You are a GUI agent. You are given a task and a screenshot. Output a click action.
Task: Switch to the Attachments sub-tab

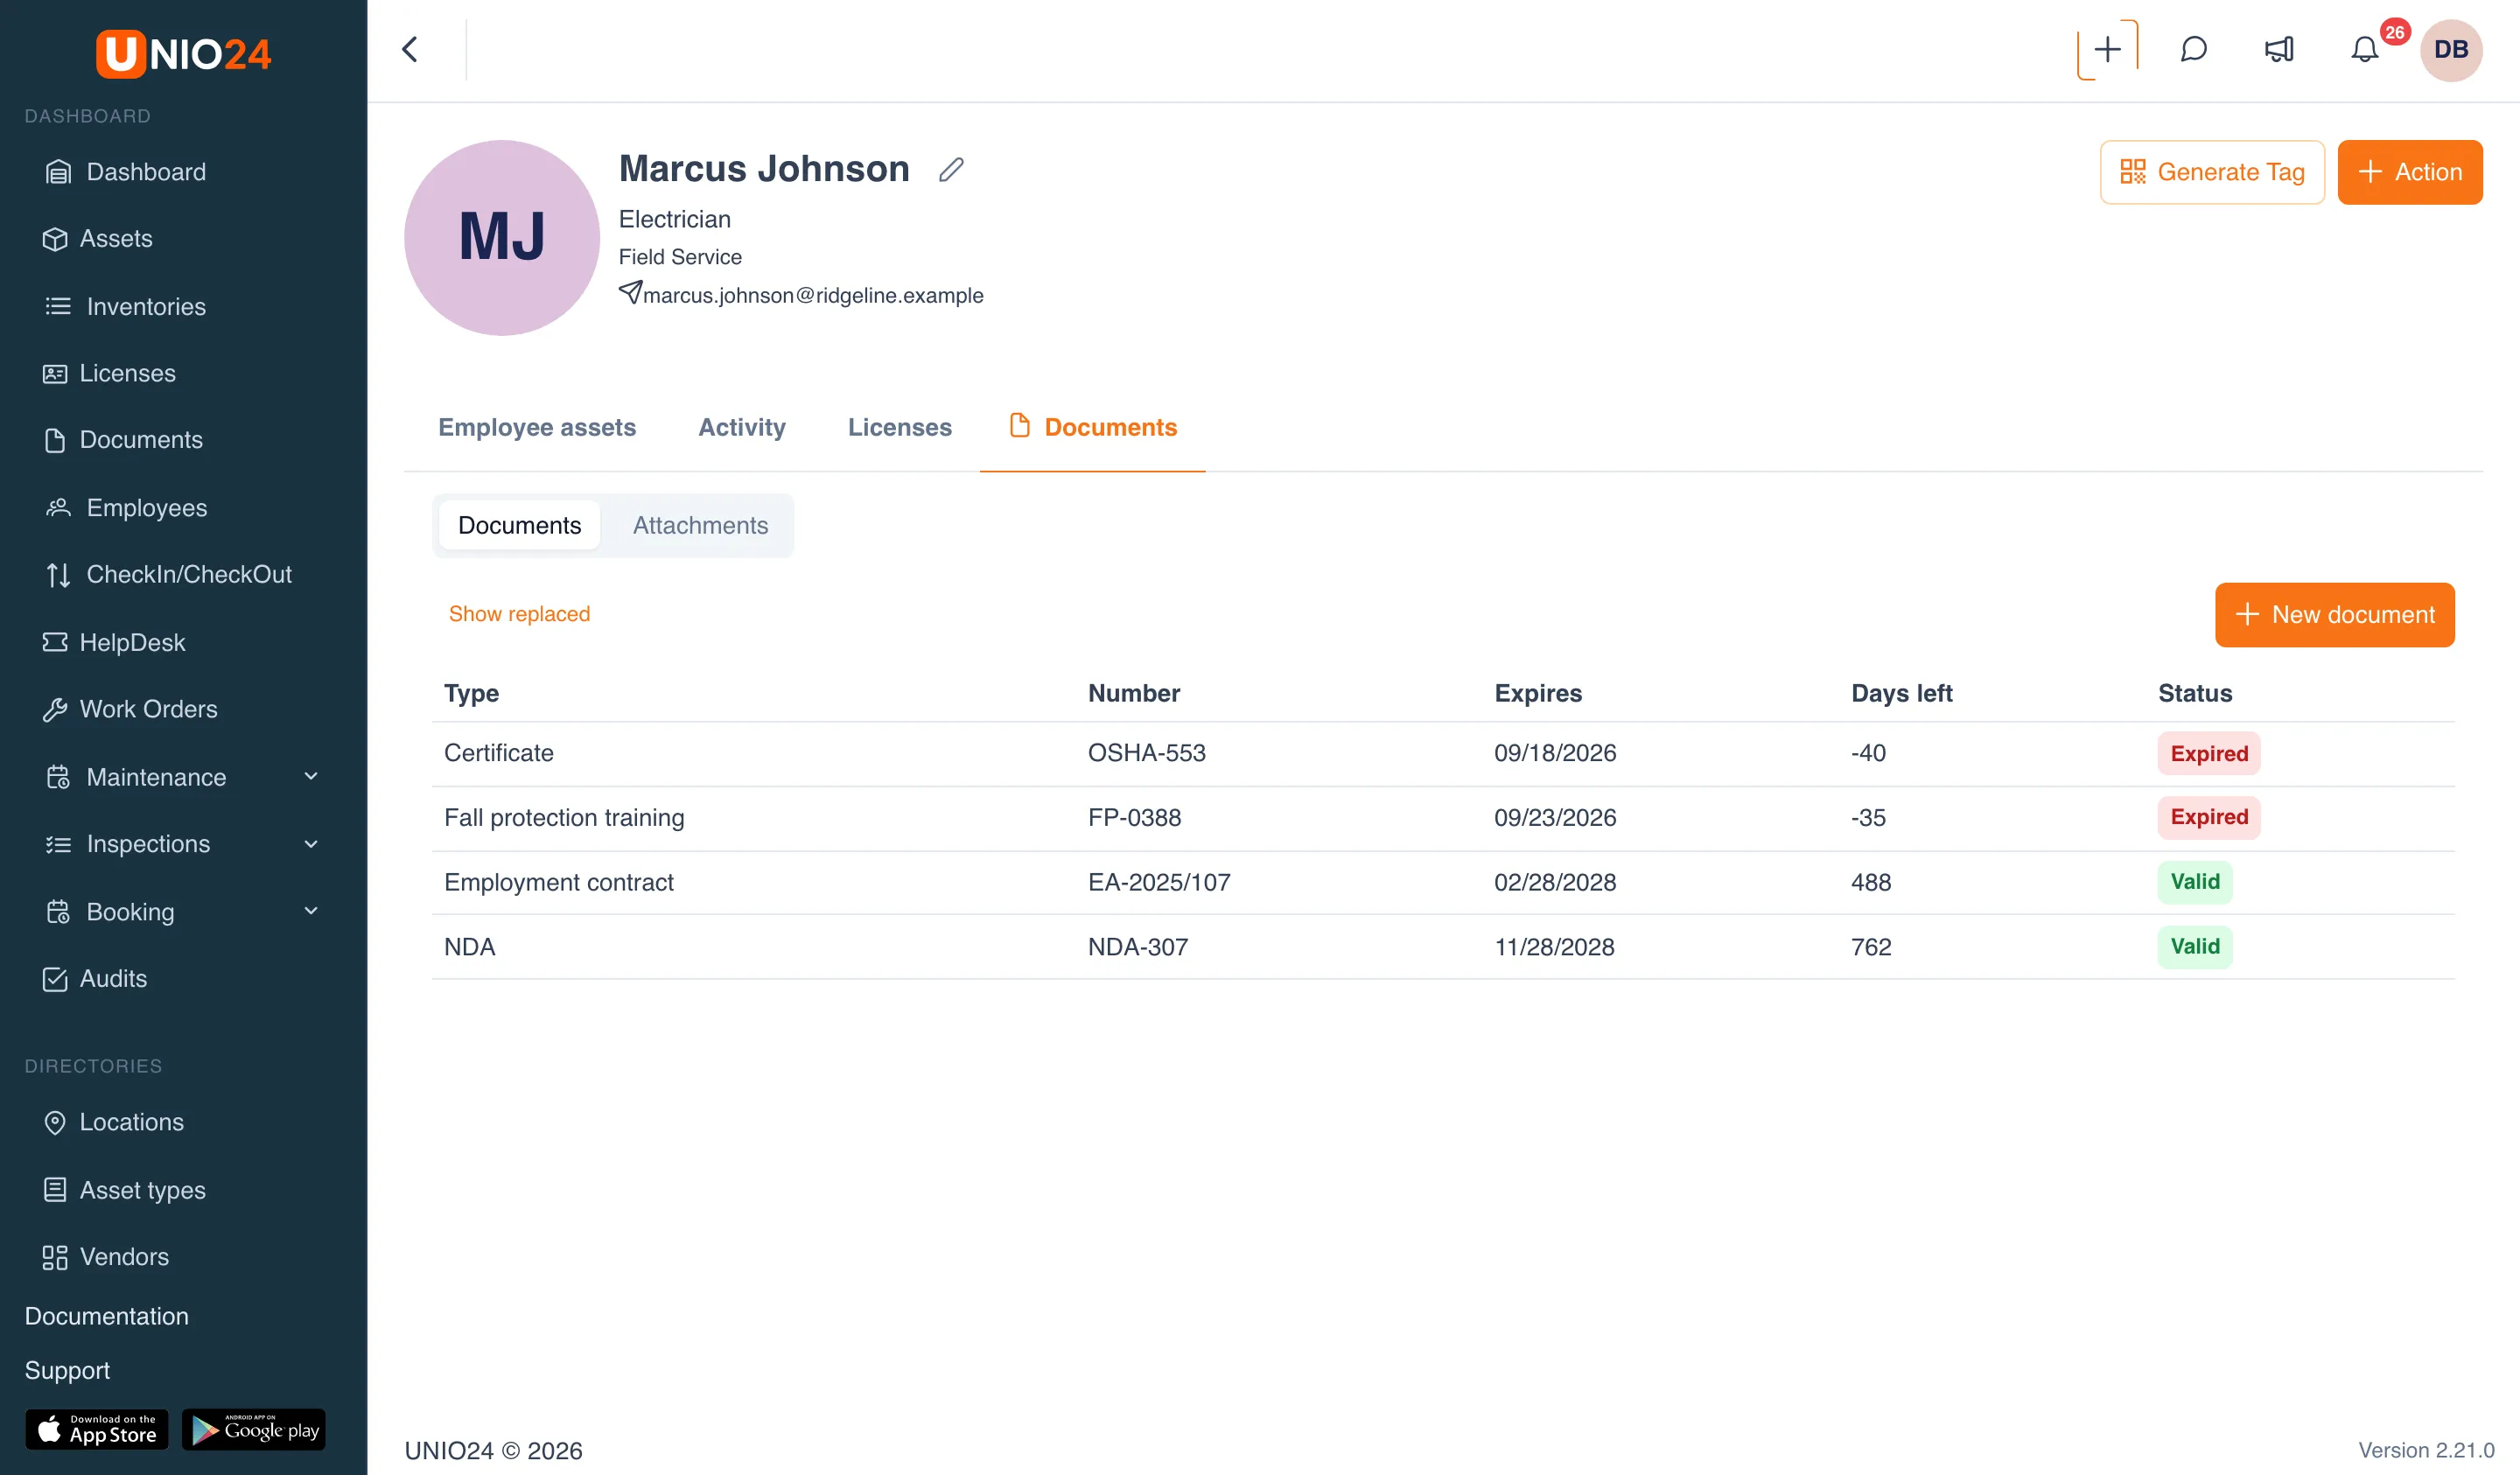point(700,525)
